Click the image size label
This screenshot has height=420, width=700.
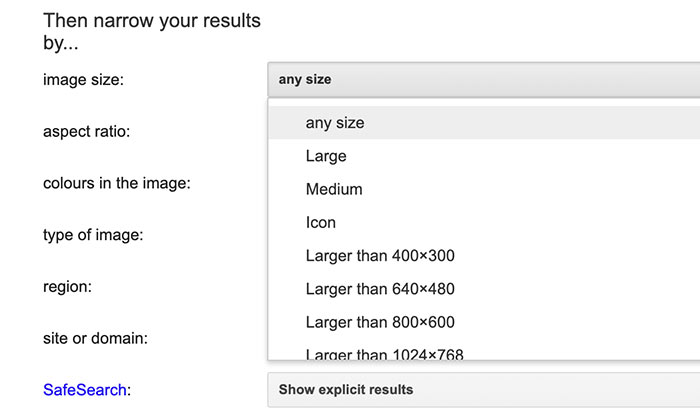83,79
